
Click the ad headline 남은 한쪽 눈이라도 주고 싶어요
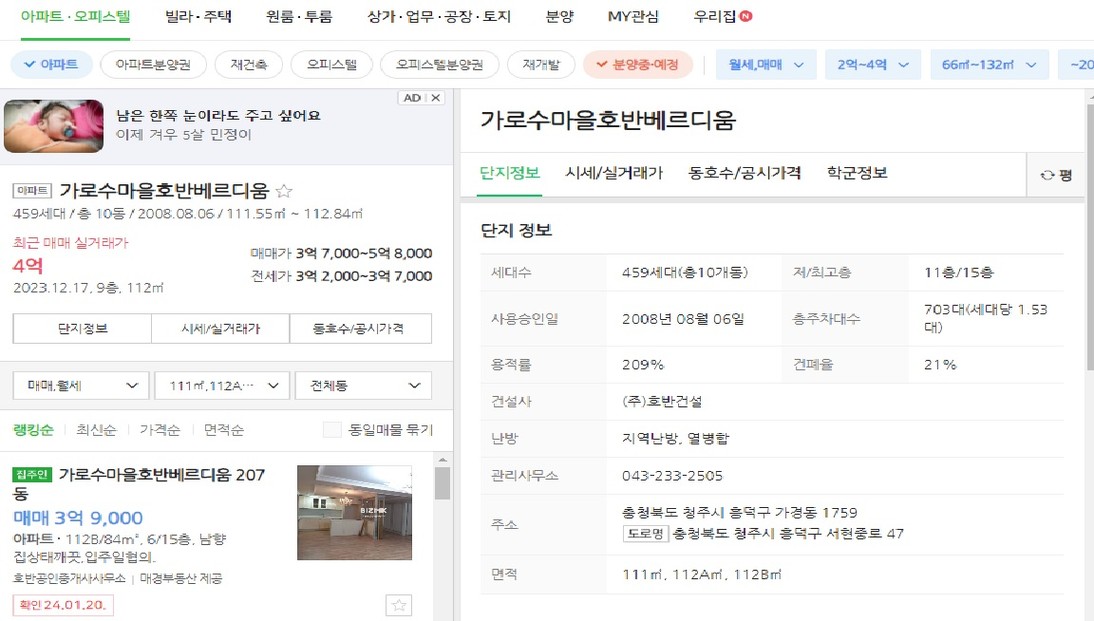tap(218, 115)
